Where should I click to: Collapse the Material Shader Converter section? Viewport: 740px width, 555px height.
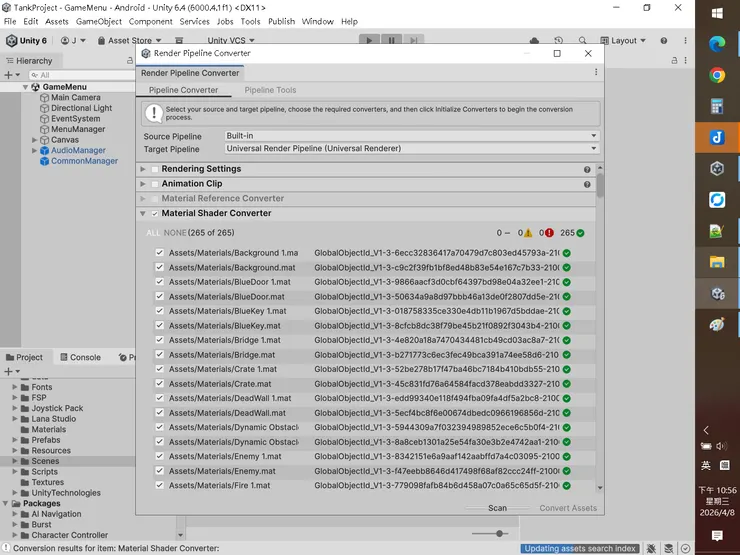tap(143, 213)
